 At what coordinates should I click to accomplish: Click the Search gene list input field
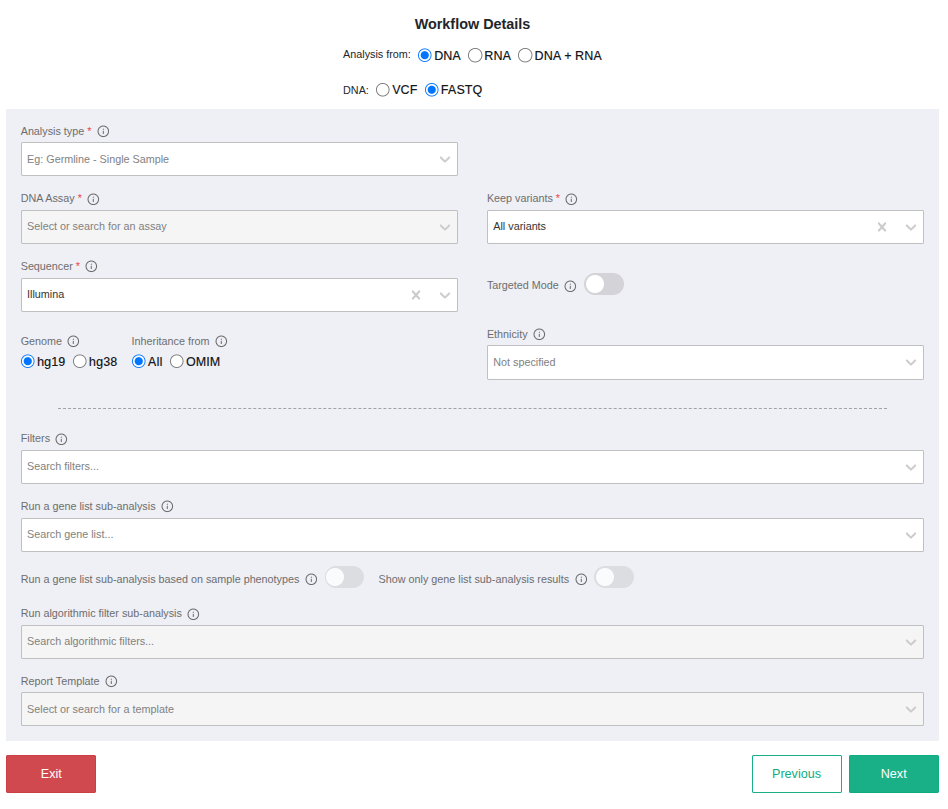[x=460, y=535]
